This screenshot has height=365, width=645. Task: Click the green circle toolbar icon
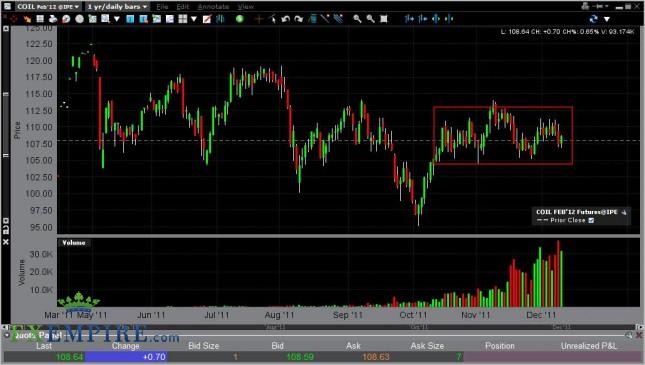coord(240,19)
